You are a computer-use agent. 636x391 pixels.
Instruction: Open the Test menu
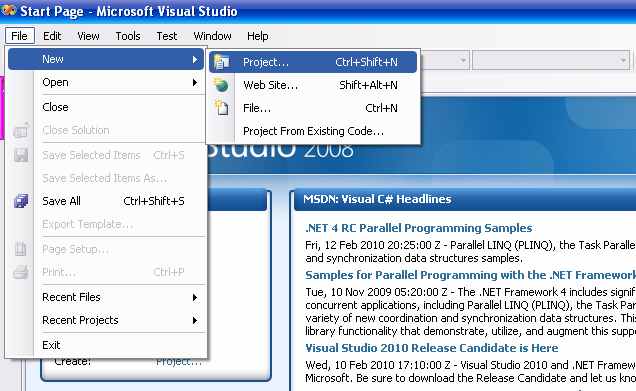coord(167,36)
